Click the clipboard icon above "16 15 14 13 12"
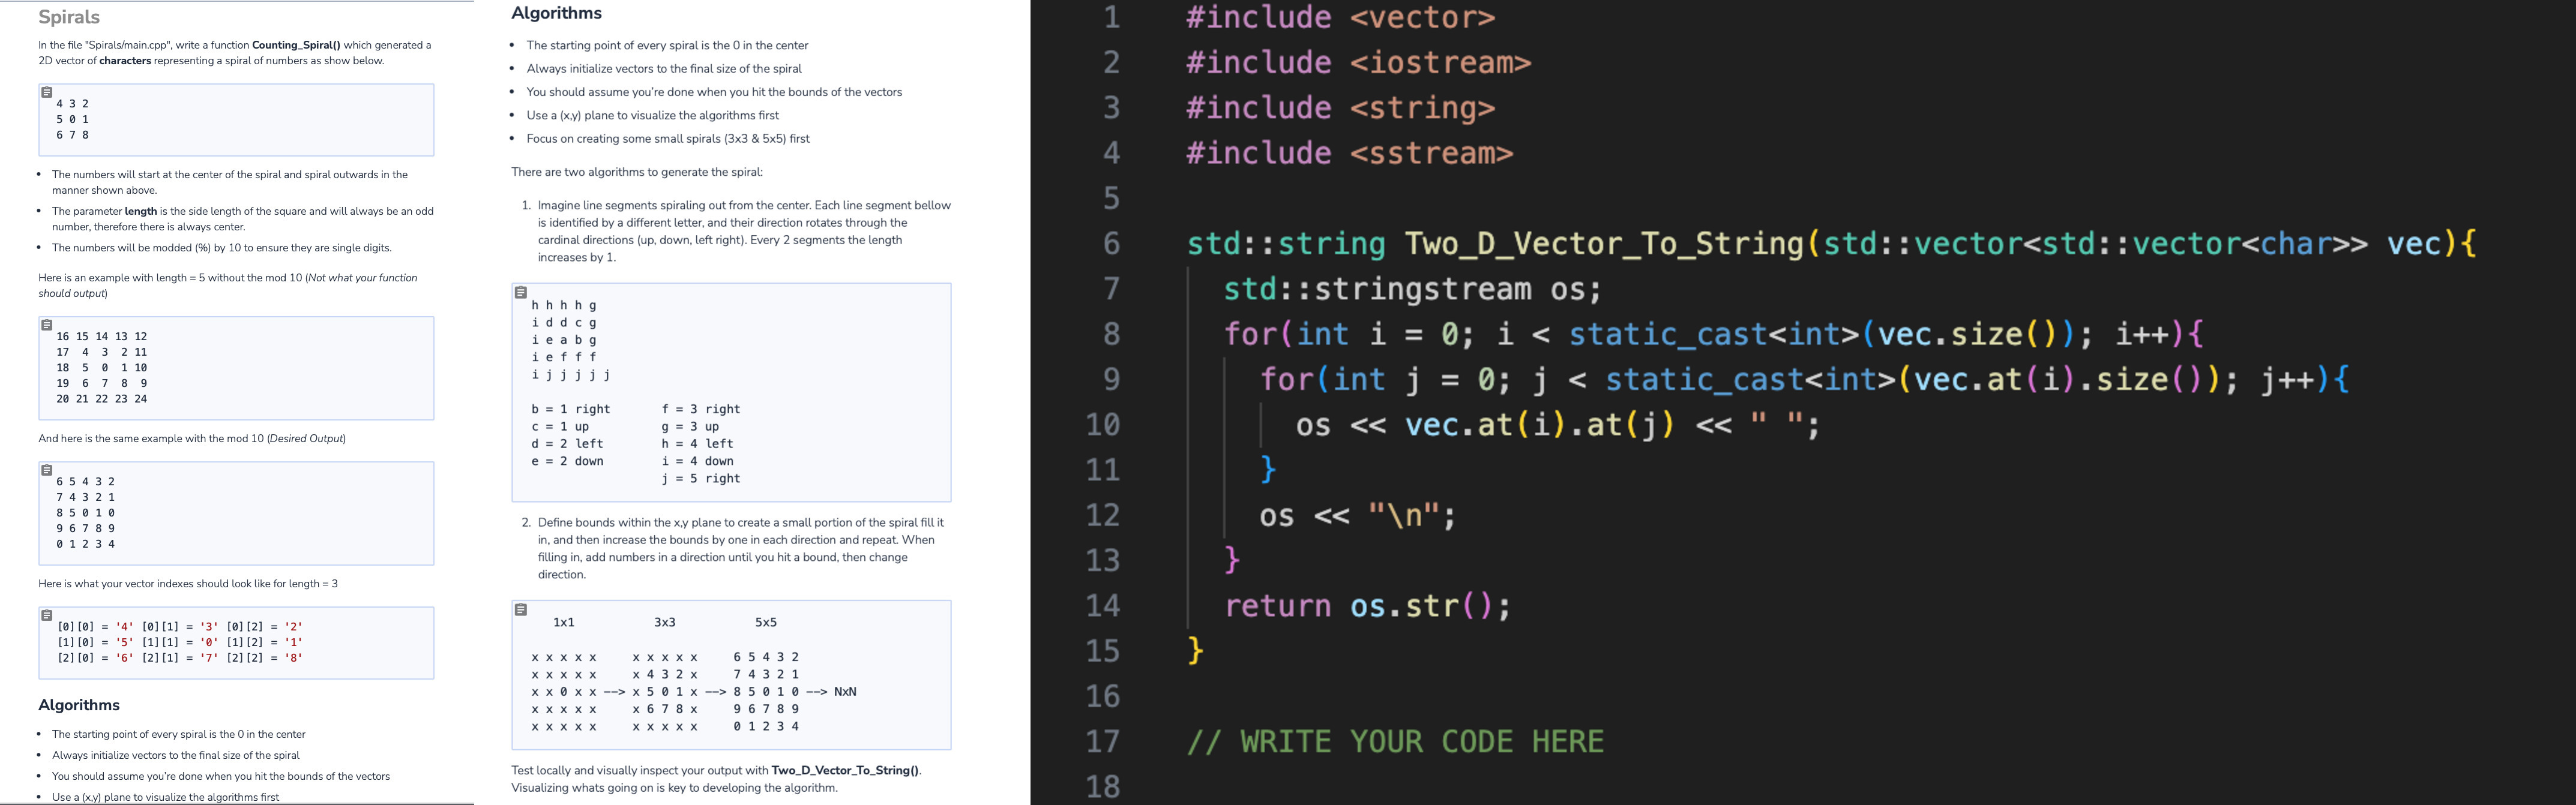Screen dimensions: 2576x805 46,324
